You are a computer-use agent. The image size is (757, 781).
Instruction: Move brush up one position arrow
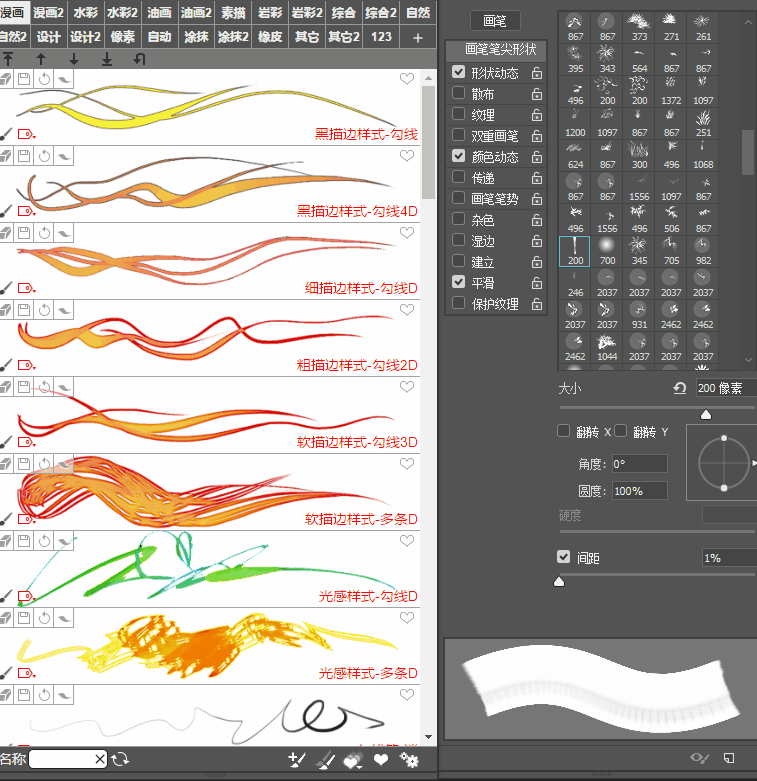coord(41,59)
